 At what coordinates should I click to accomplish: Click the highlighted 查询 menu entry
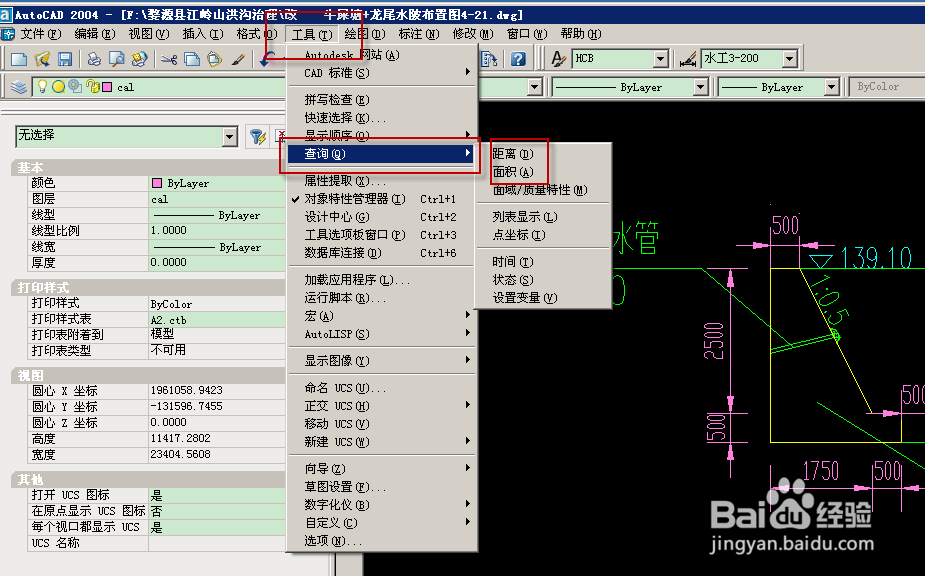[382, 154]
